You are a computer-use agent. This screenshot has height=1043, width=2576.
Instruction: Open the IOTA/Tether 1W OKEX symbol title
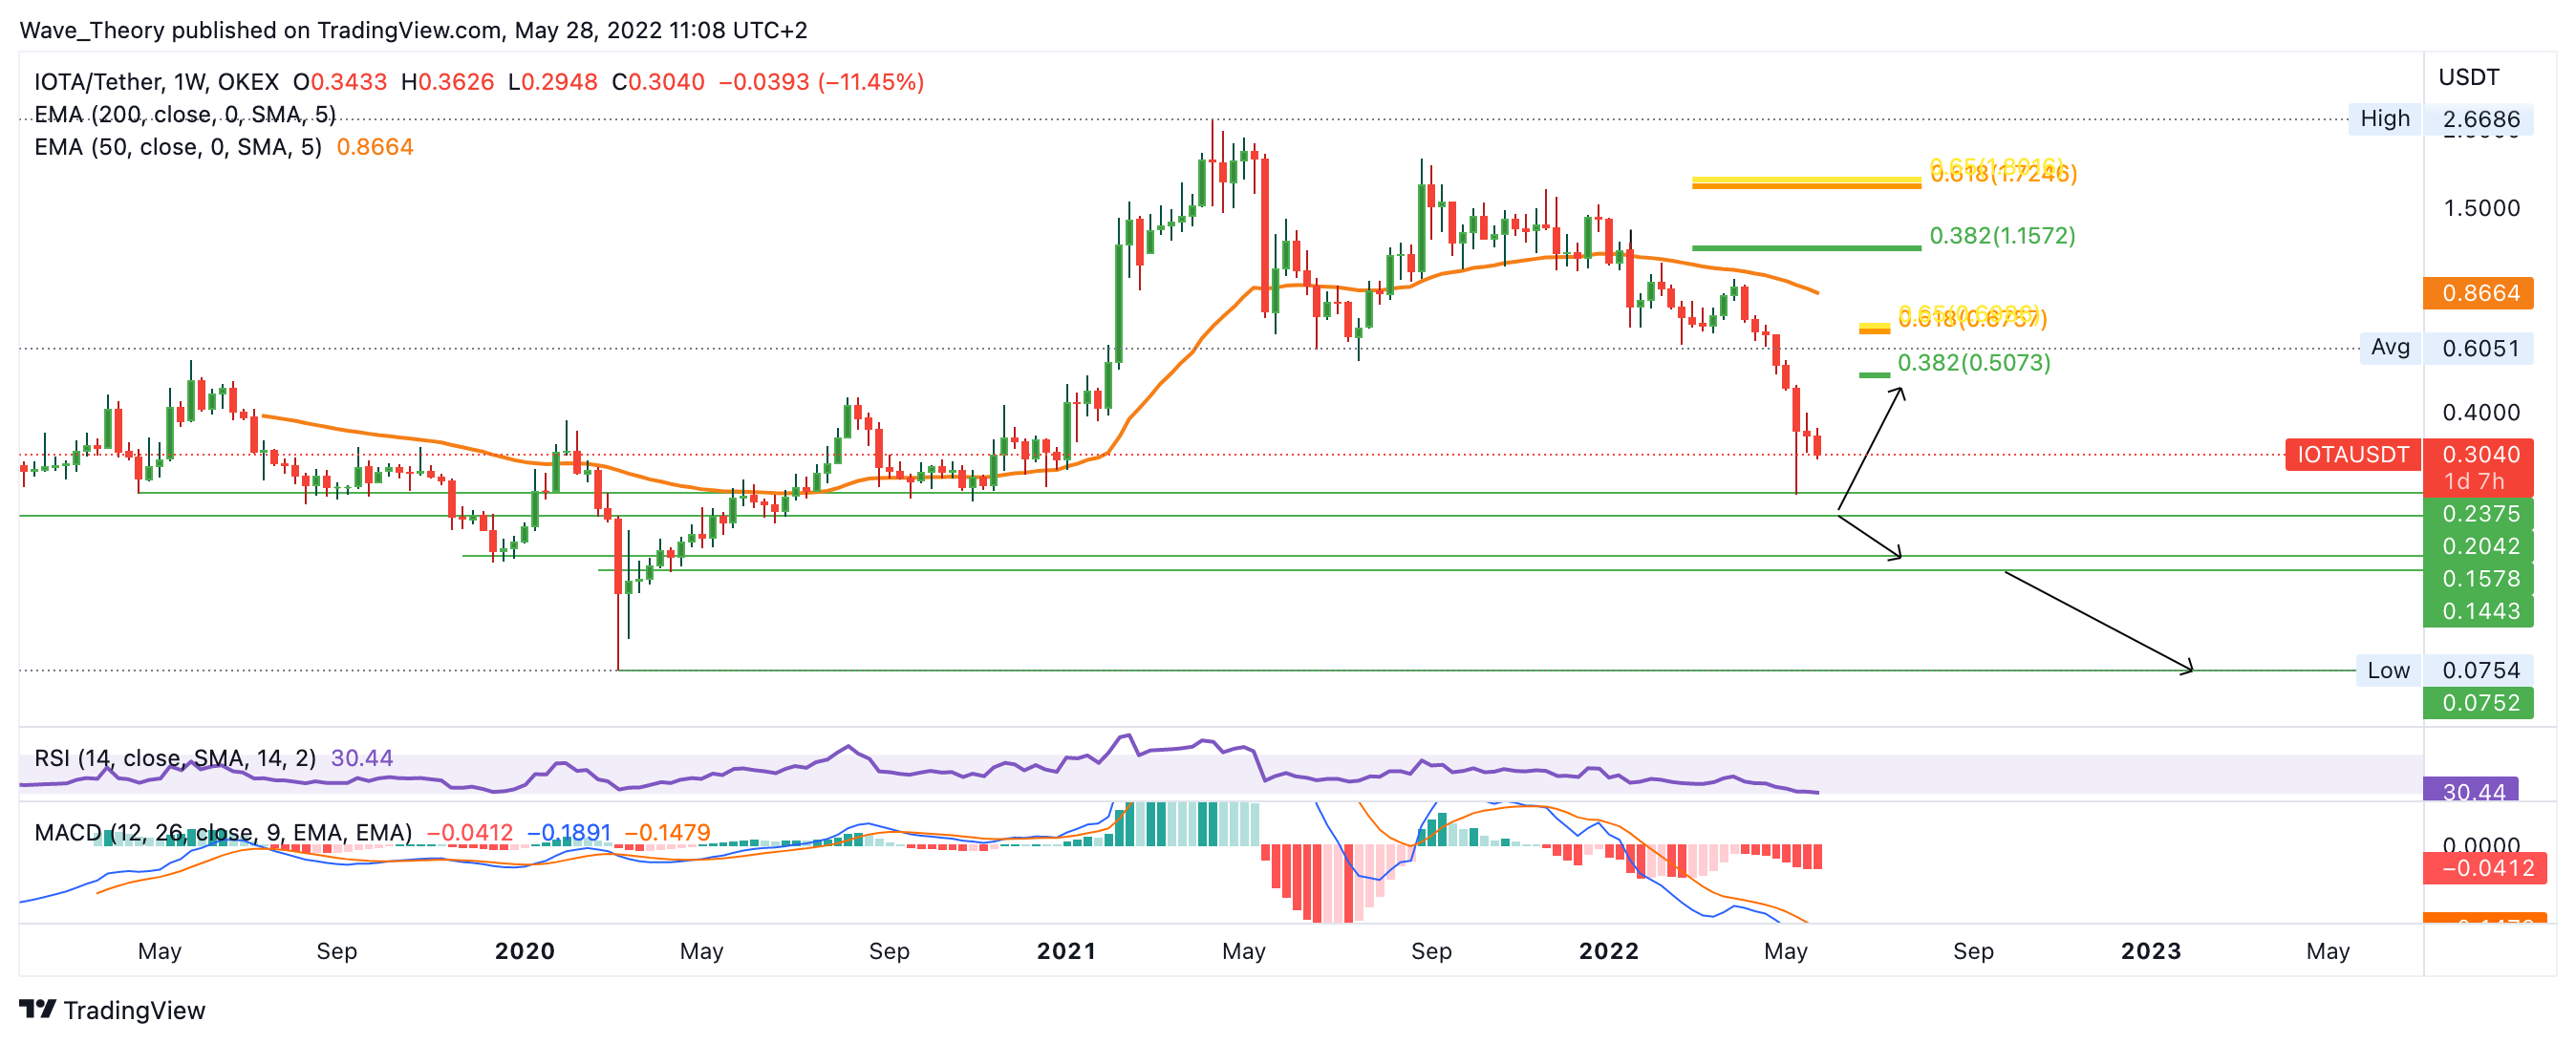click(x=156, y=82)
